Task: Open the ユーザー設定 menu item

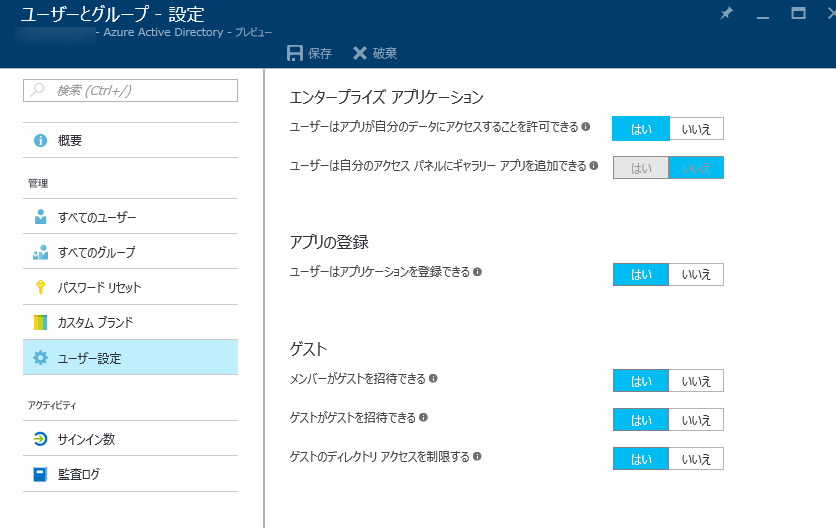Action: click(130, 358)
